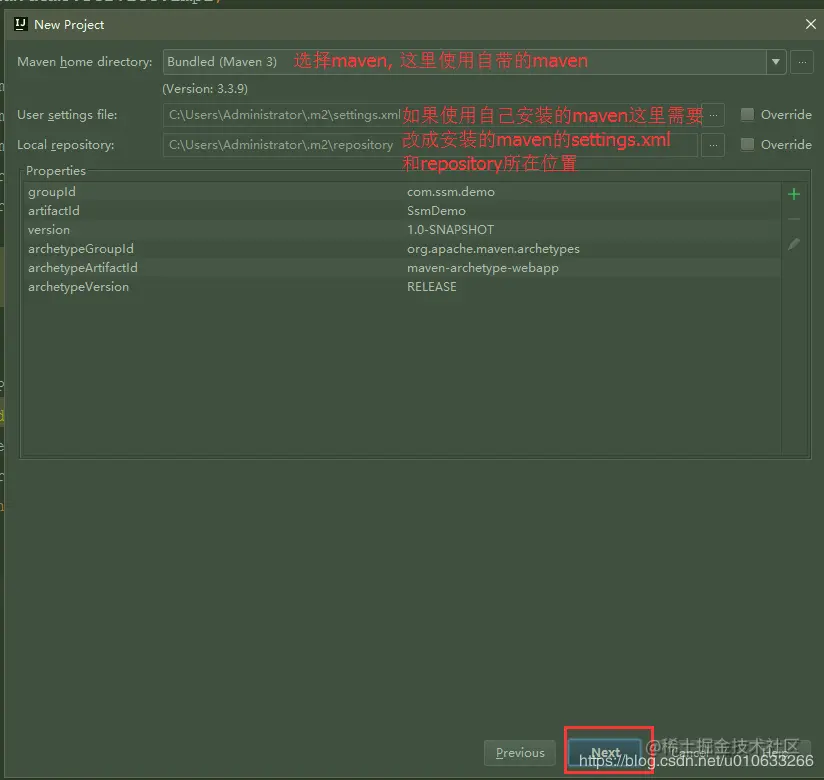Viewport: 824px width, 780px height.
Task: Click the Next button
Action: tap(604, 753)
